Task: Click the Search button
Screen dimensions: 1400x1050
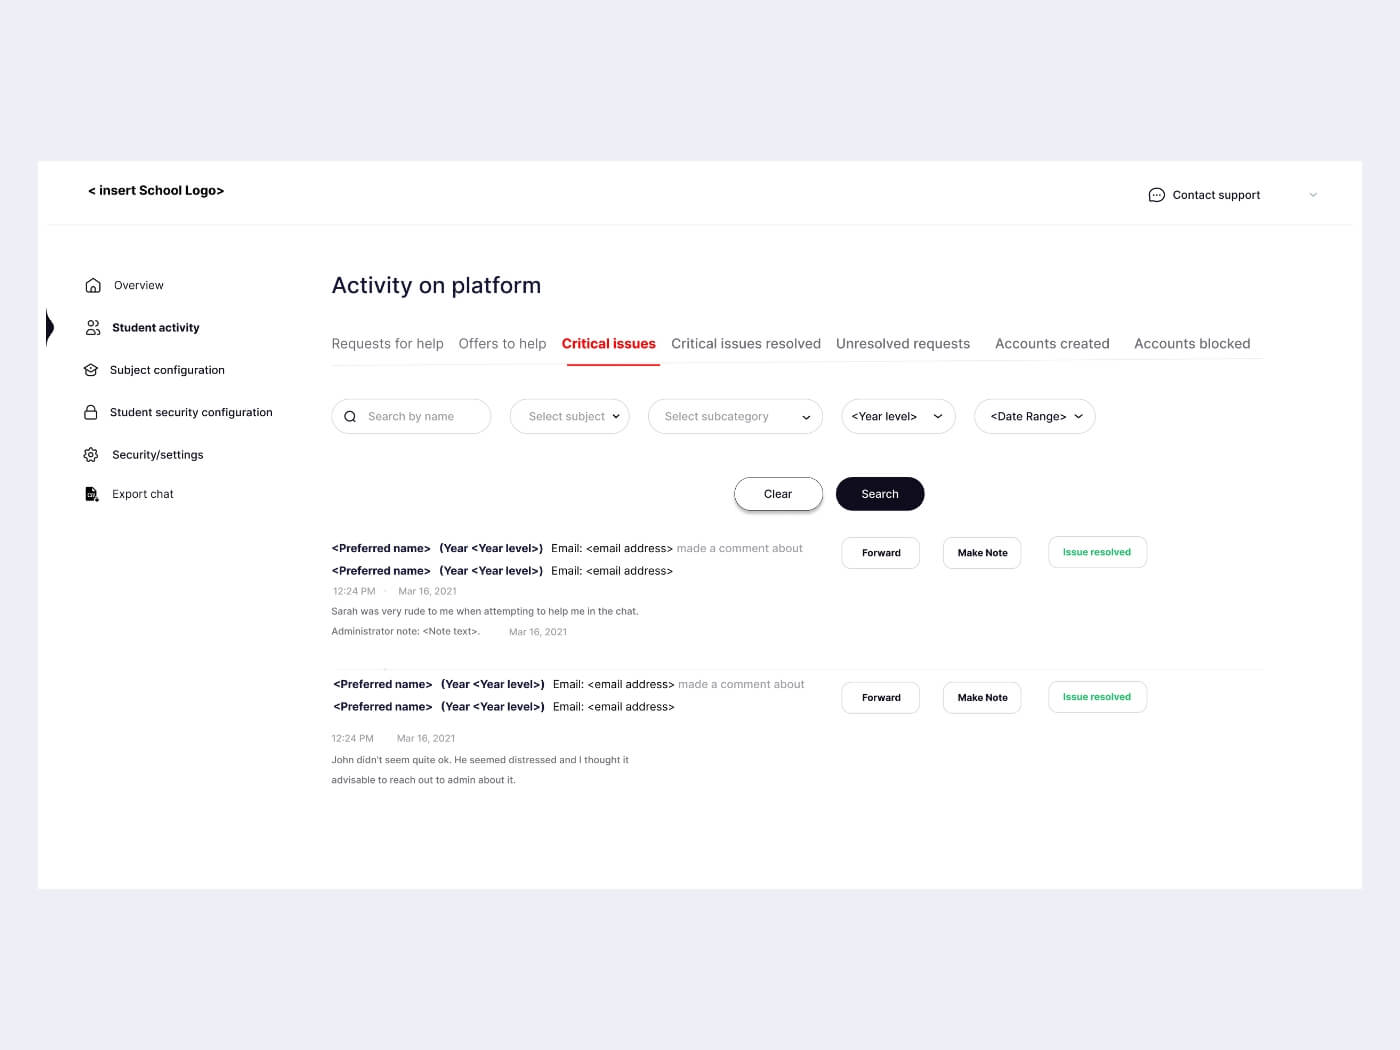Action: point(880,493)
